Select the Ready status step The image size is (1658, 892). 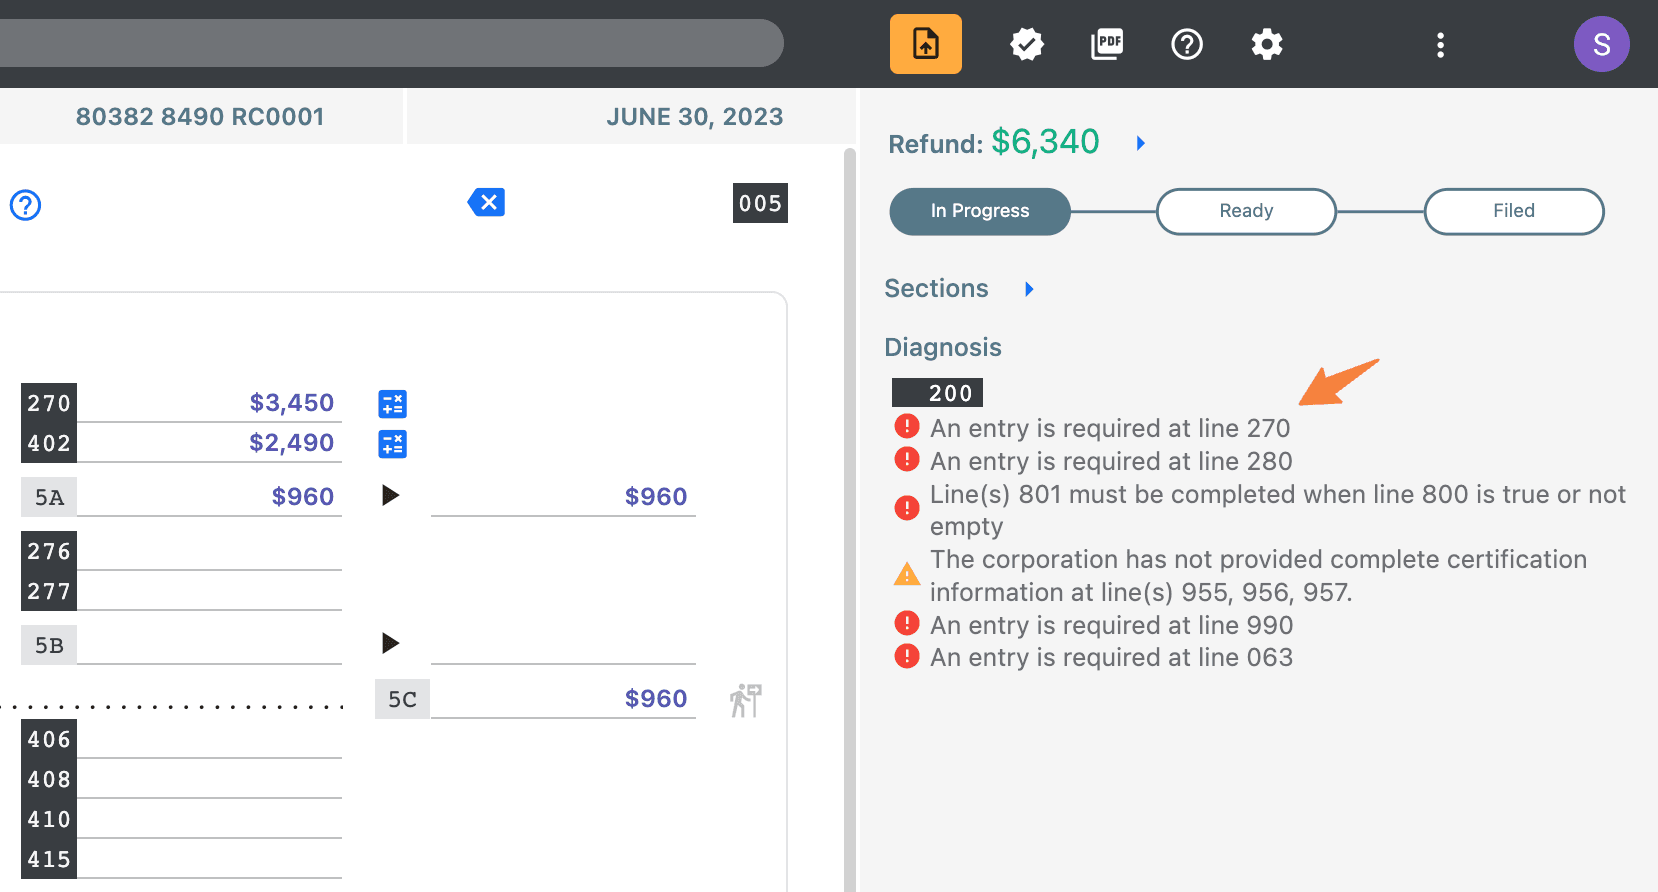point(1246,211)
